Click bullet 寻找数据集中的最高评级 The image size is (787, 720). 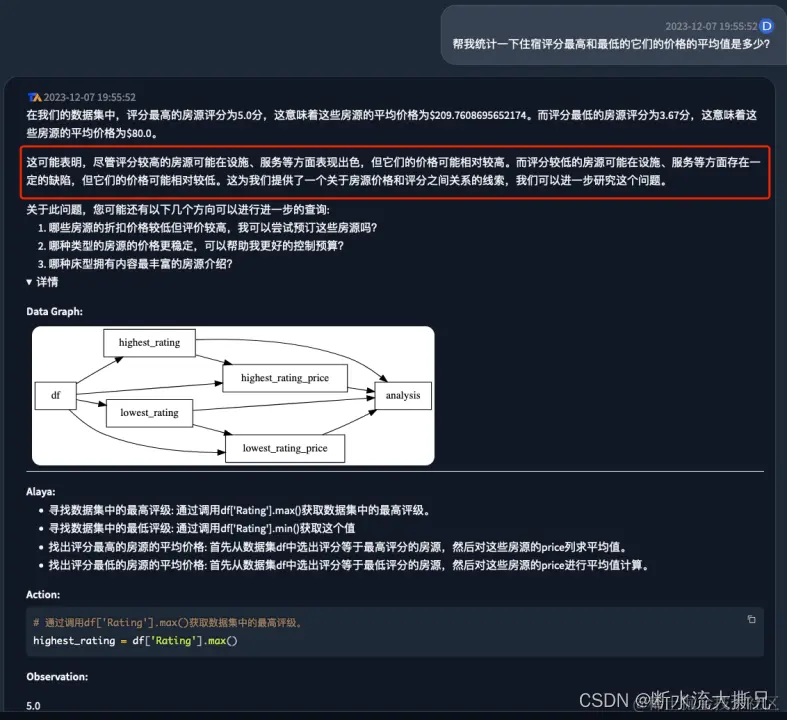[x=240, y=510]
